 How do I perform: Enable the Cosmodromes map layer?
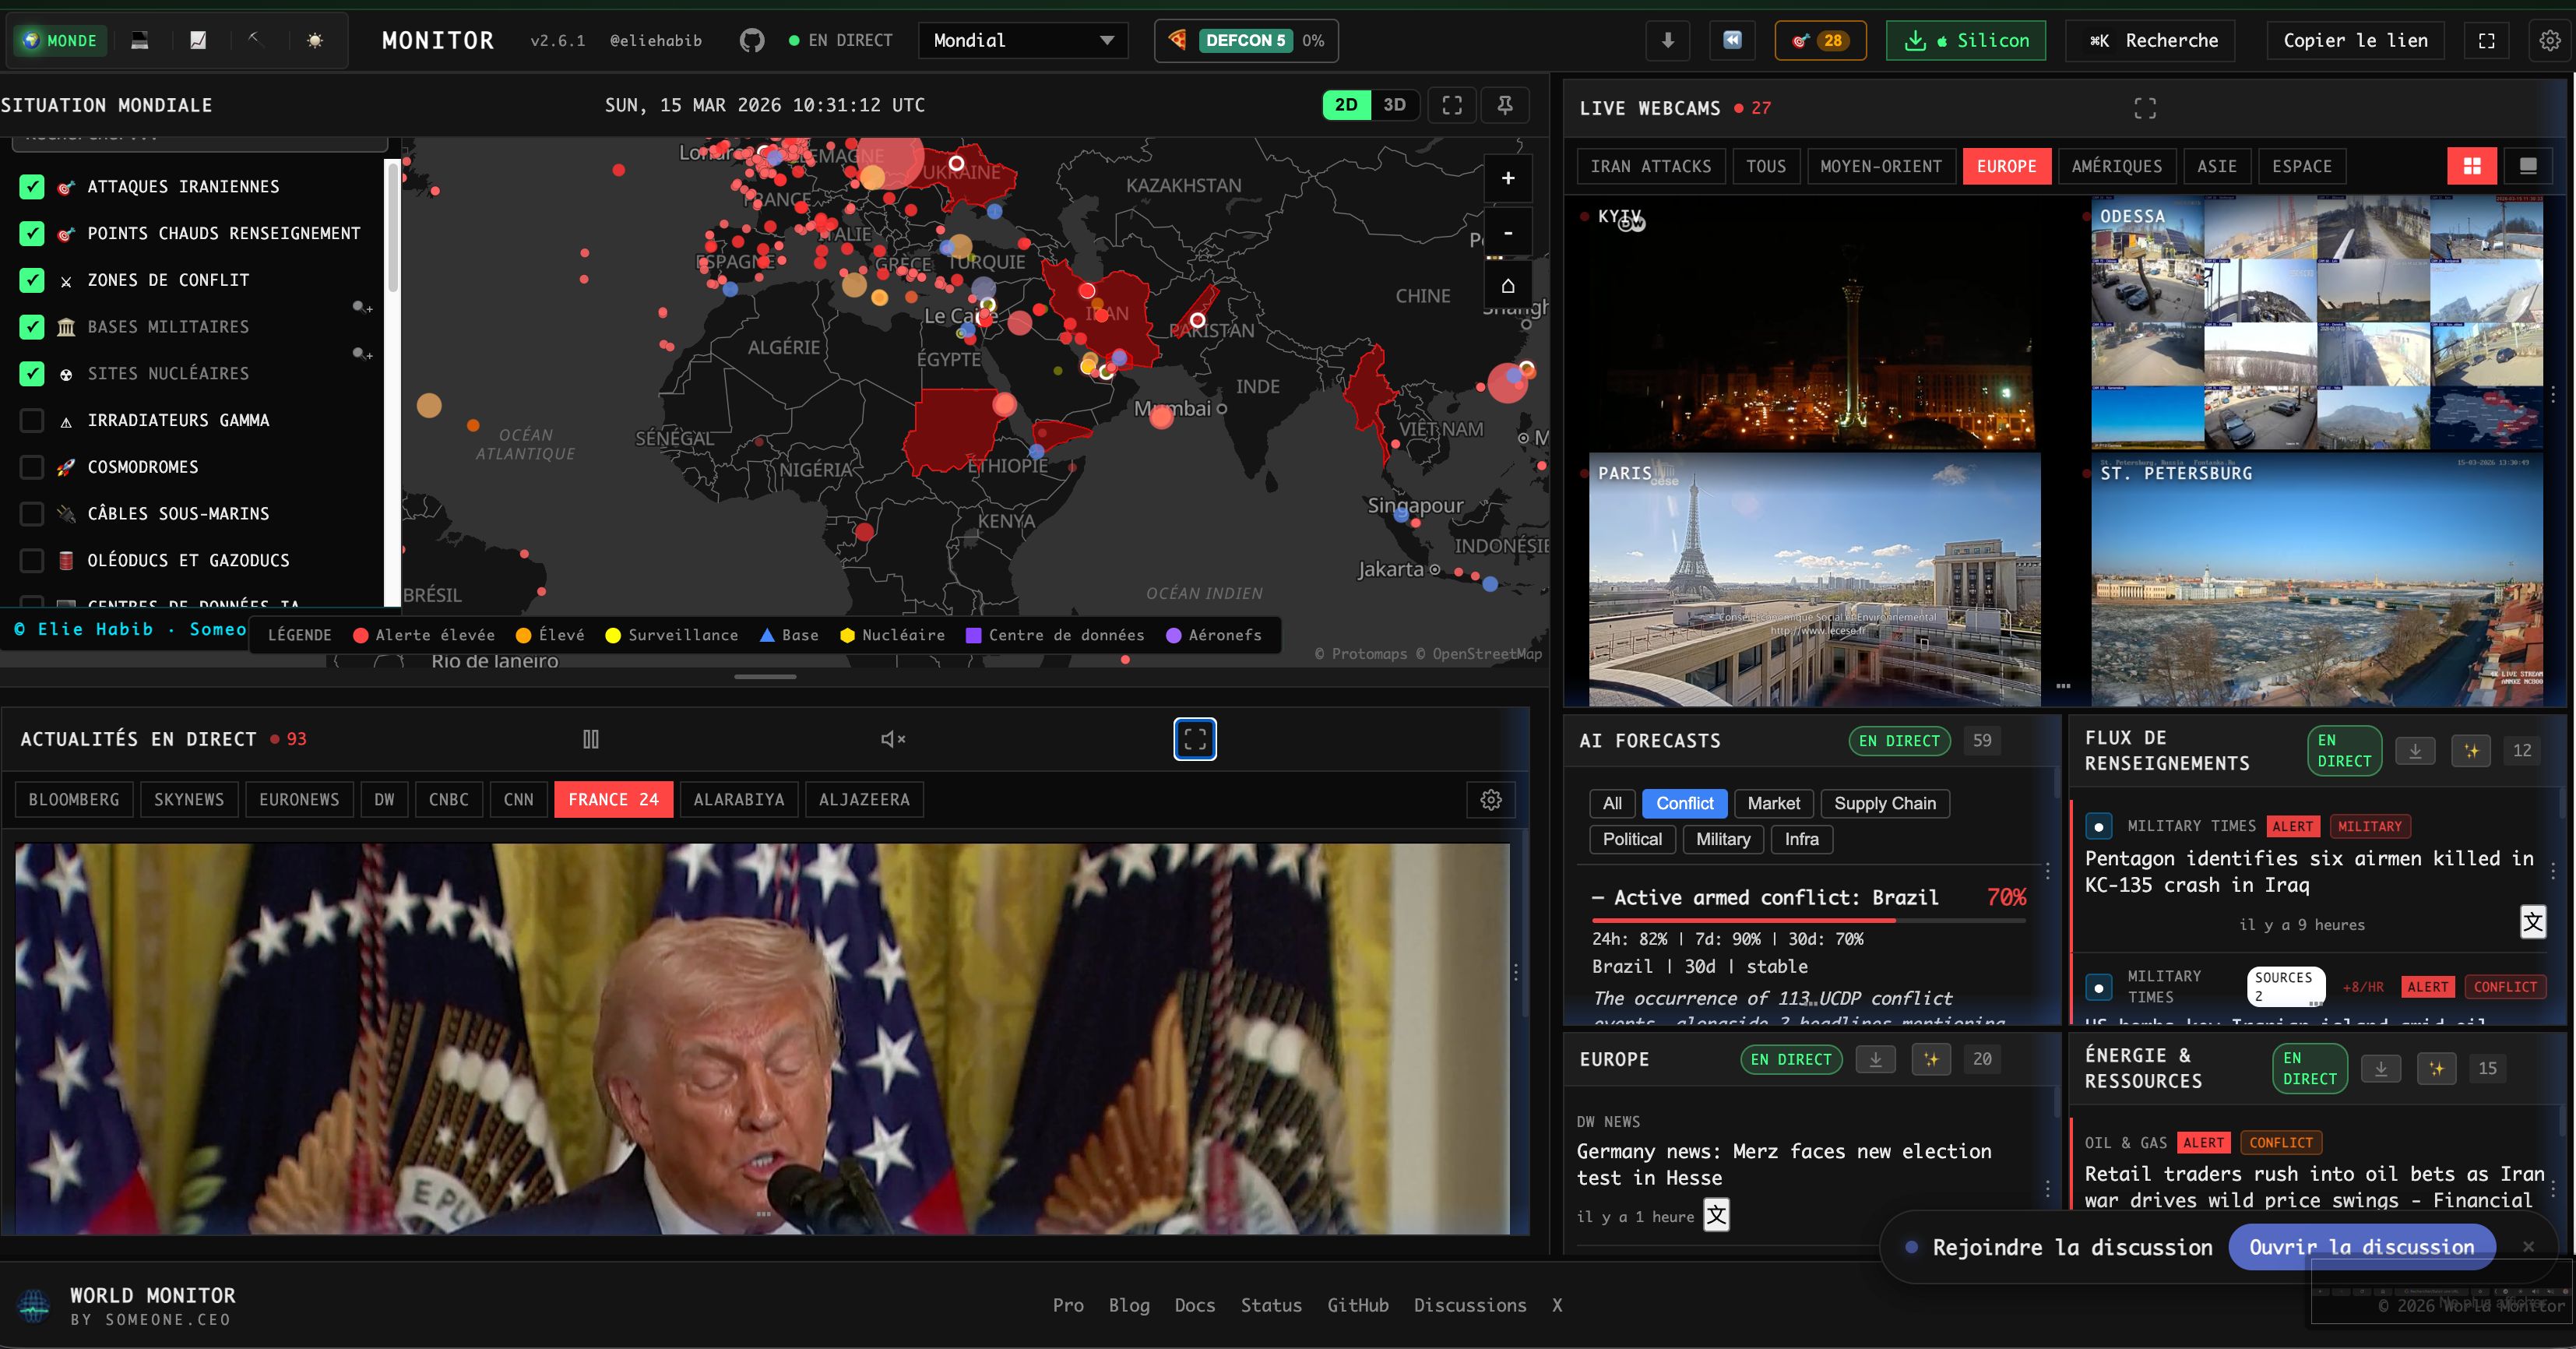click(x=32, y=467)
